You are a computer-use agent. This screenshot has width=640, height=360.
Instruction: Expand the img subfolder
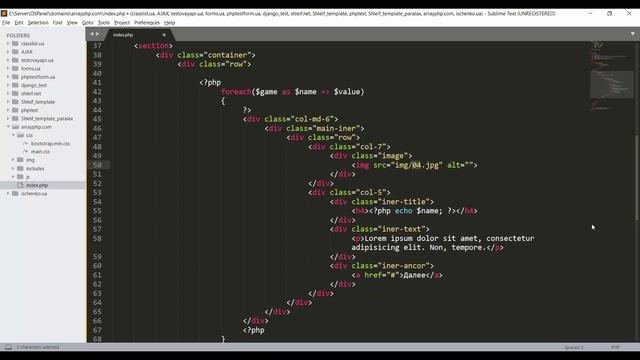13,160
